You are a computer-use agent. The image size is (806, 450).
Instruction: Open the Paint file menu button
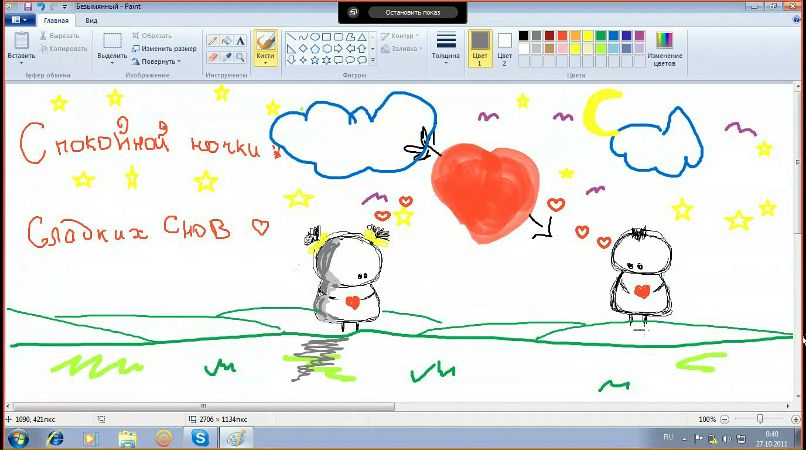(x=19, y=19)
